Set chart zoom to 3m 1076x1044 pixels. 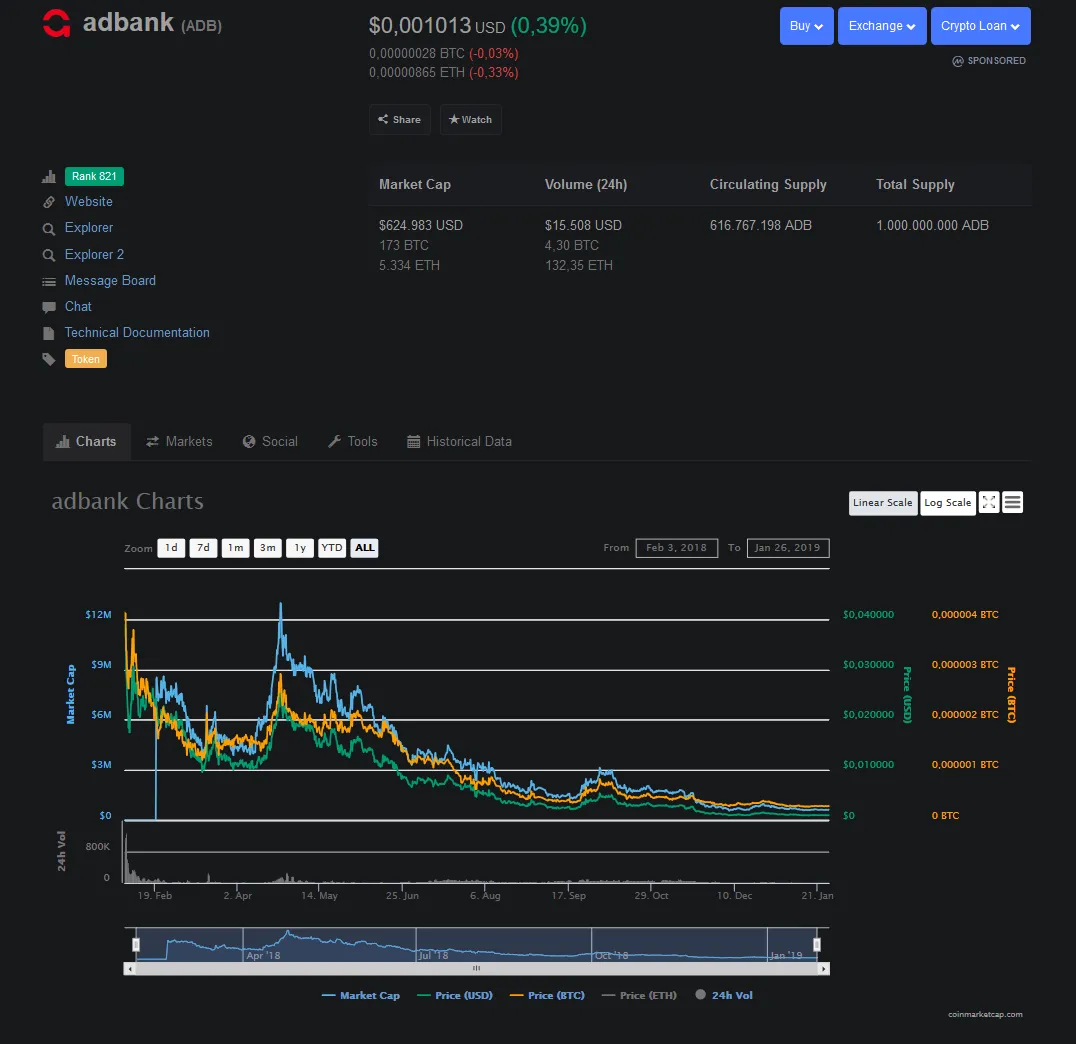(x=268, y=548)
